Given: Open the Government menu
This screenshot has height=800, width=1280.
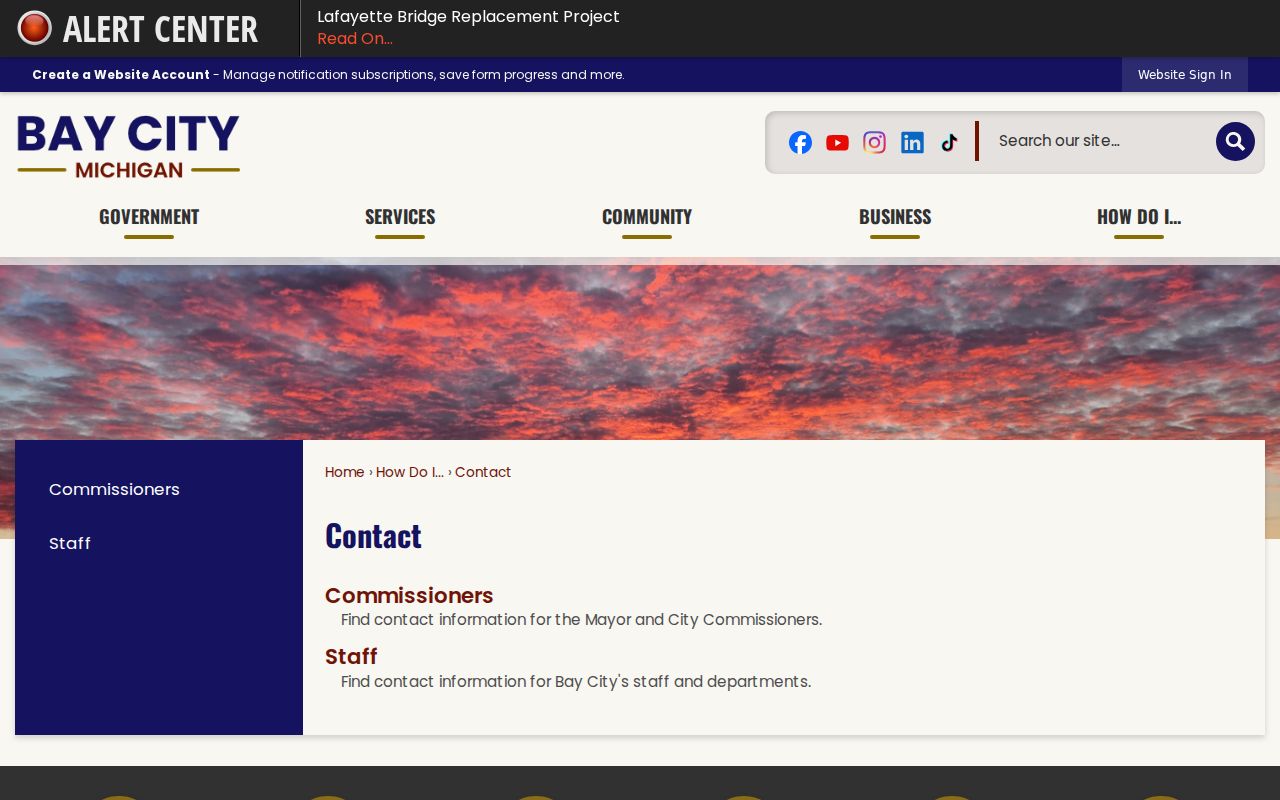Looking at the screenshot, I should click(x=149, y=217).
